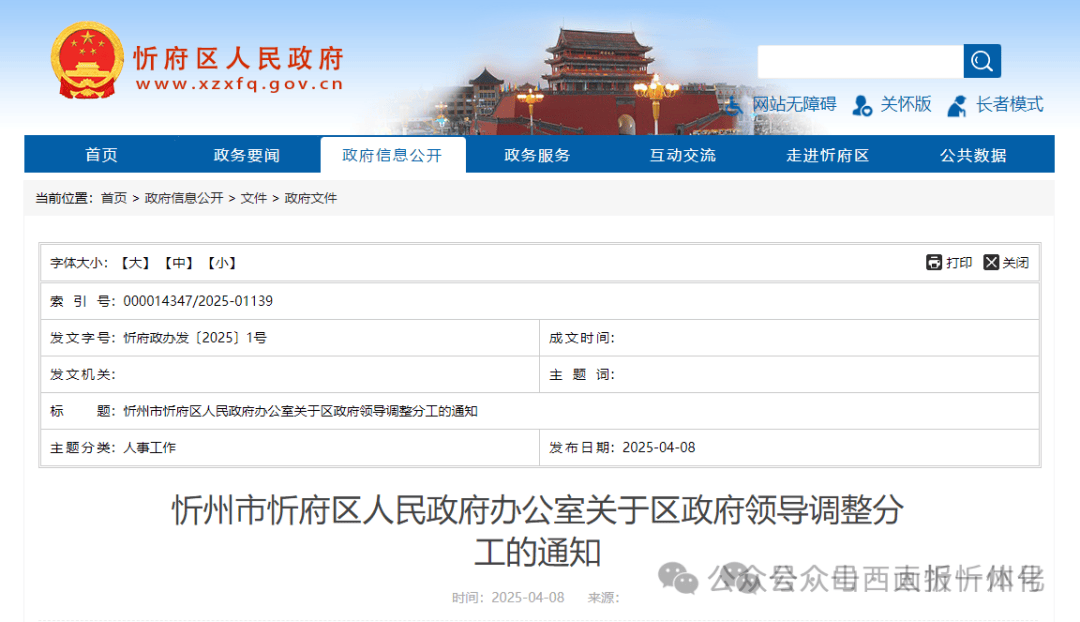Switch to the 首页 navigation tab

[100, 154]
